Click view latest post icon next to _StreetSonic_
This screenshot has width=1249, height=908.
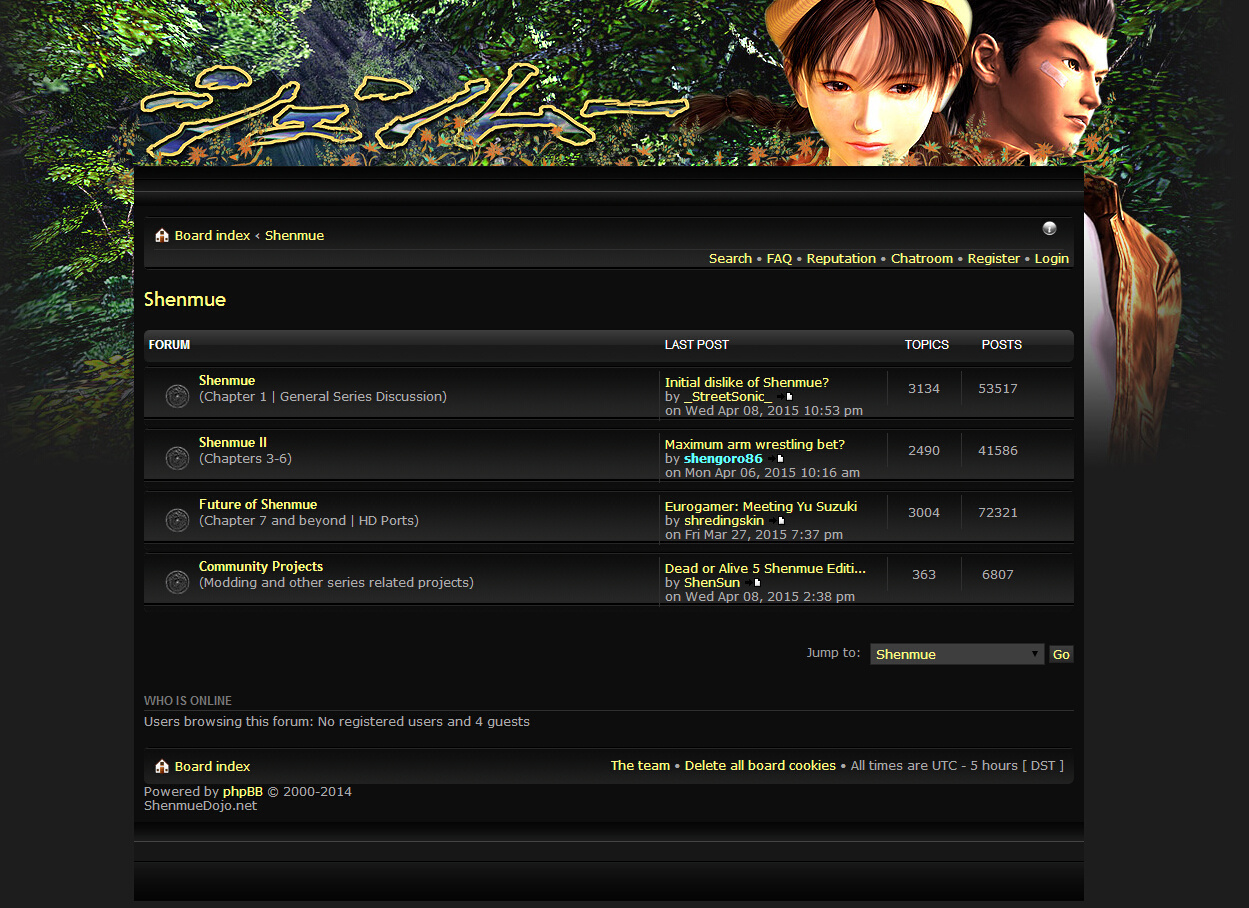click(x=787, y=397)
